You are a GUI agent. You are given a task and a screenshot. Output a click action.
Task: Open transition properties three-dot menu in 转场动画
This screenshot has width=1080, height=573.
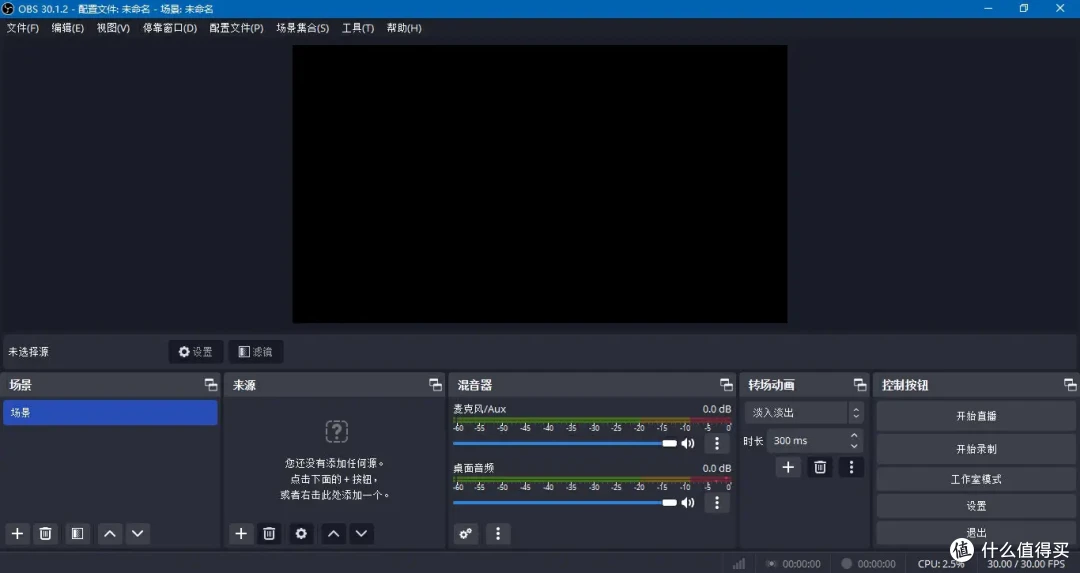point(851,468)
